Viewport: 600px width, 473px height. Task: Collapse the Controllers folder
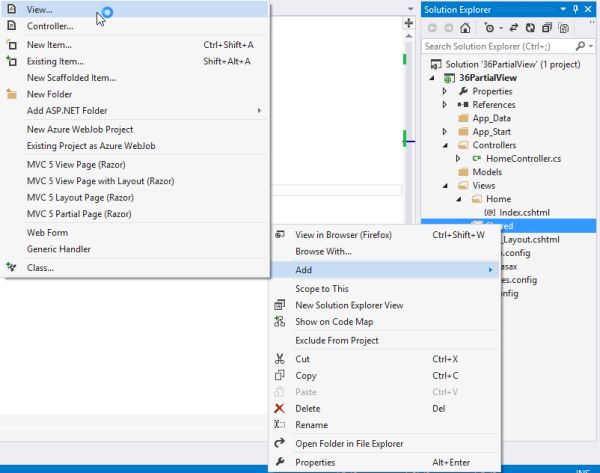pos(445,145)
